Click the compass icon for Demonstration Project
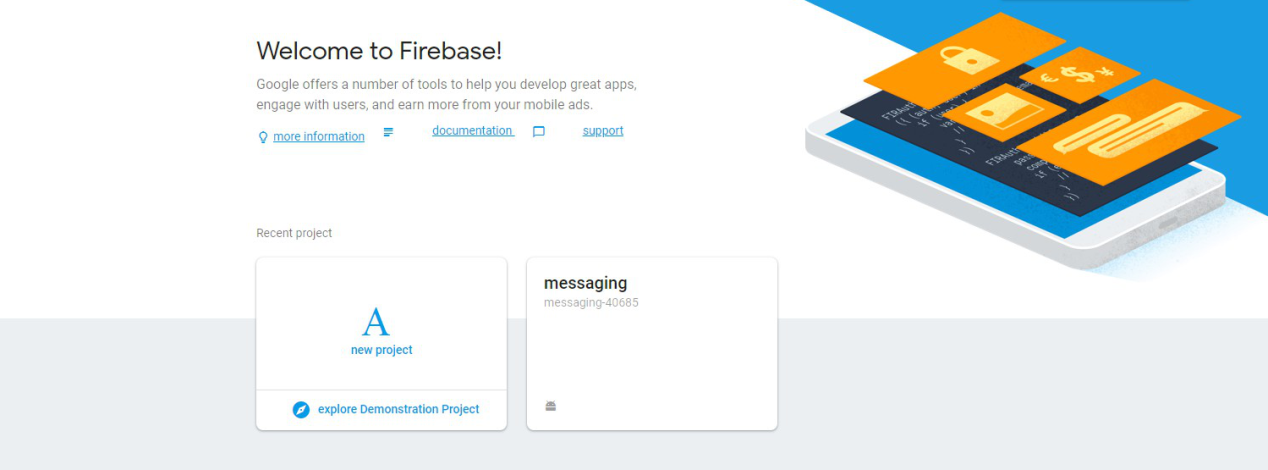 (301, 410)
